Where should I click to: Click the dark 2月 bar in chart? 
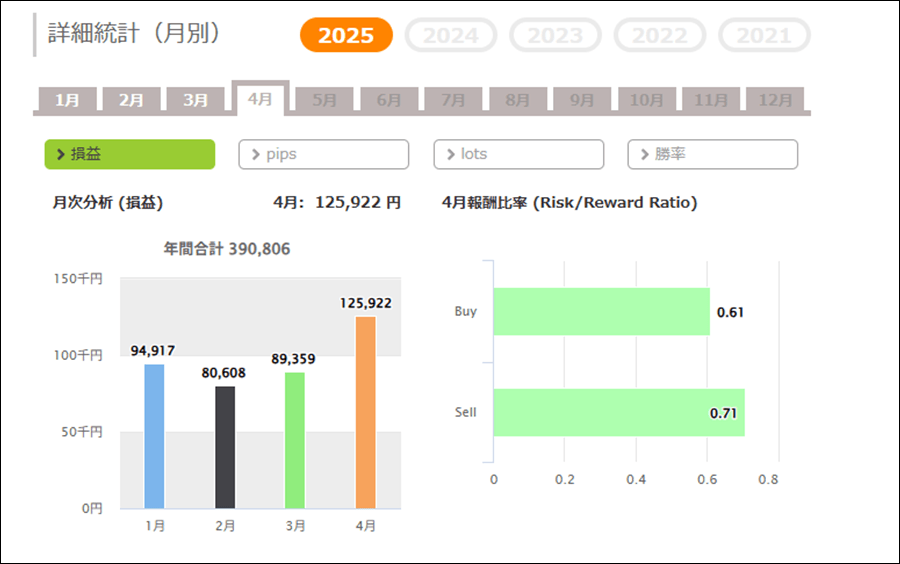pos(225,447)
